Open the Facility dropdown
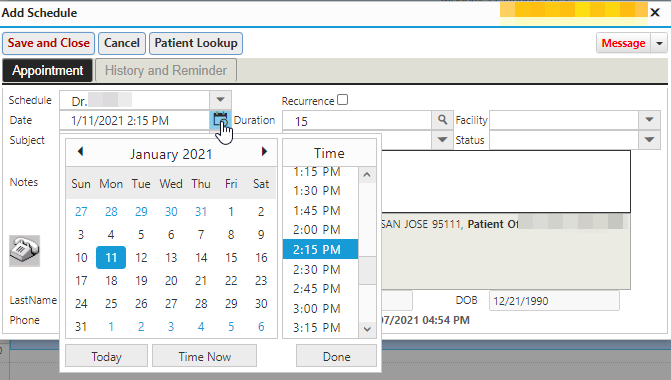The image size is (671, 380). tap(649, 120)
